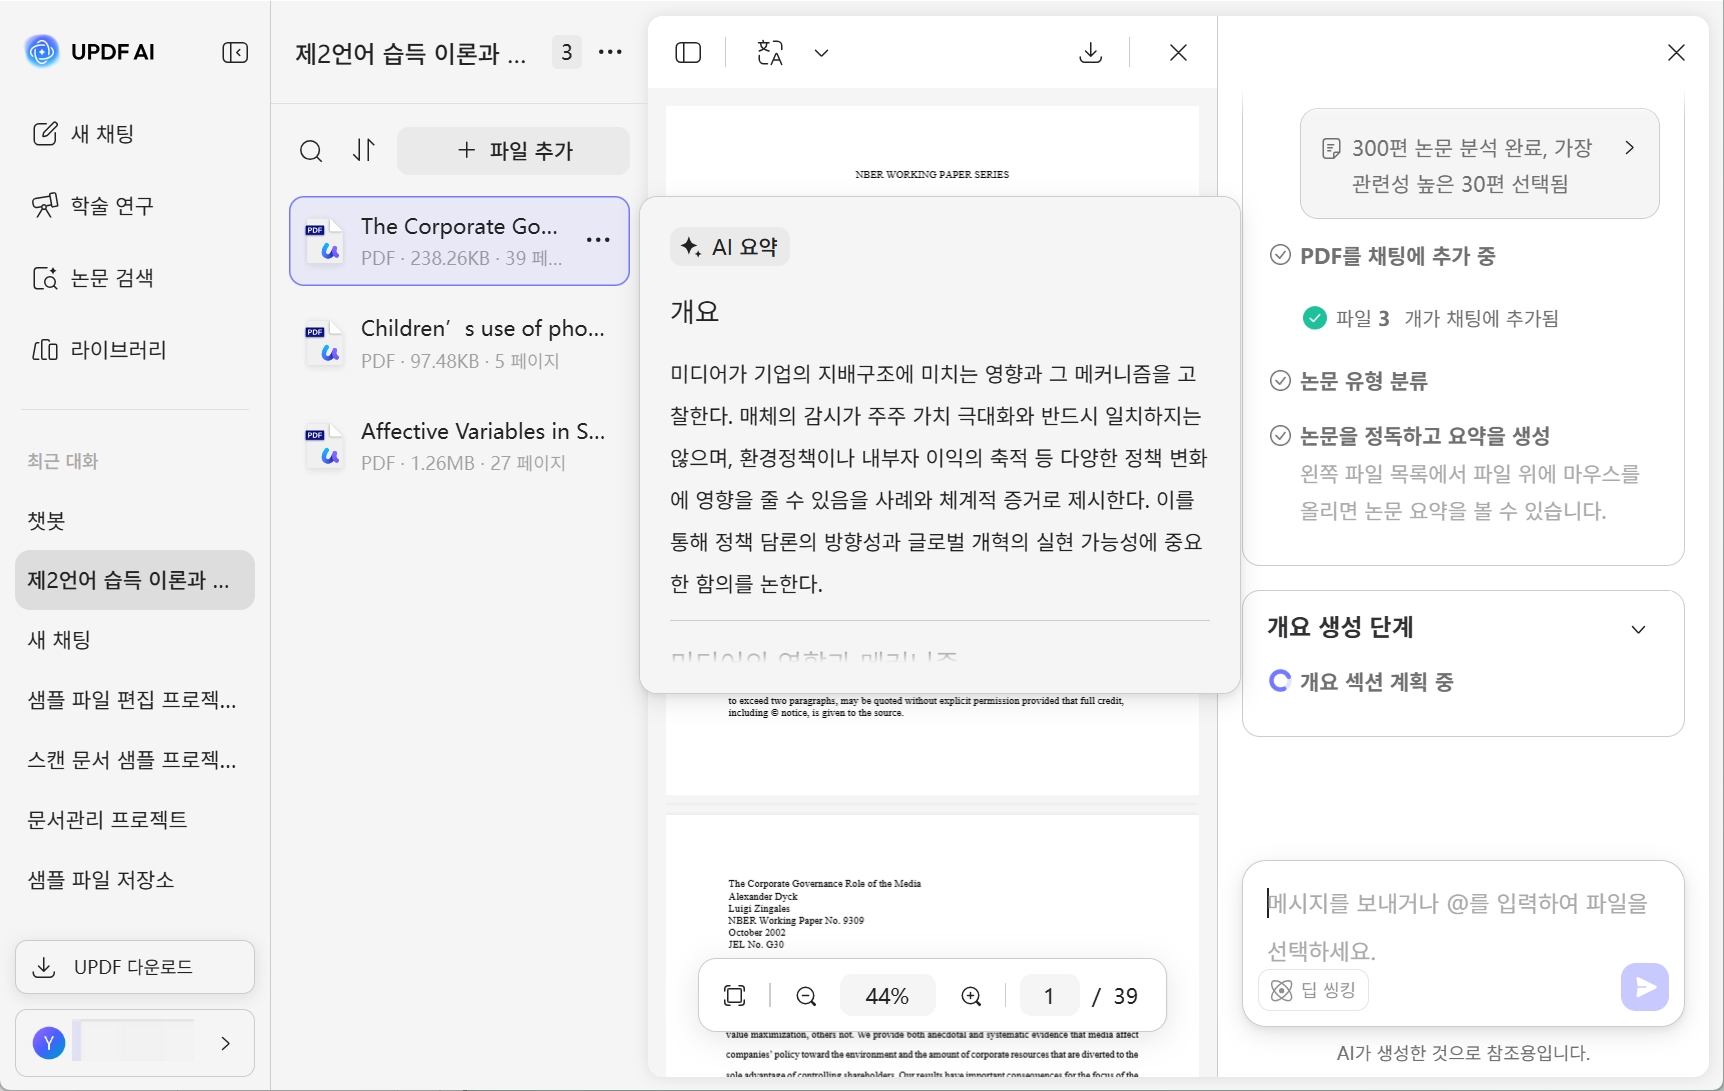Click the UPDF 다운로드 button
Screen dimensions: 1724x1091
point(135,967)
